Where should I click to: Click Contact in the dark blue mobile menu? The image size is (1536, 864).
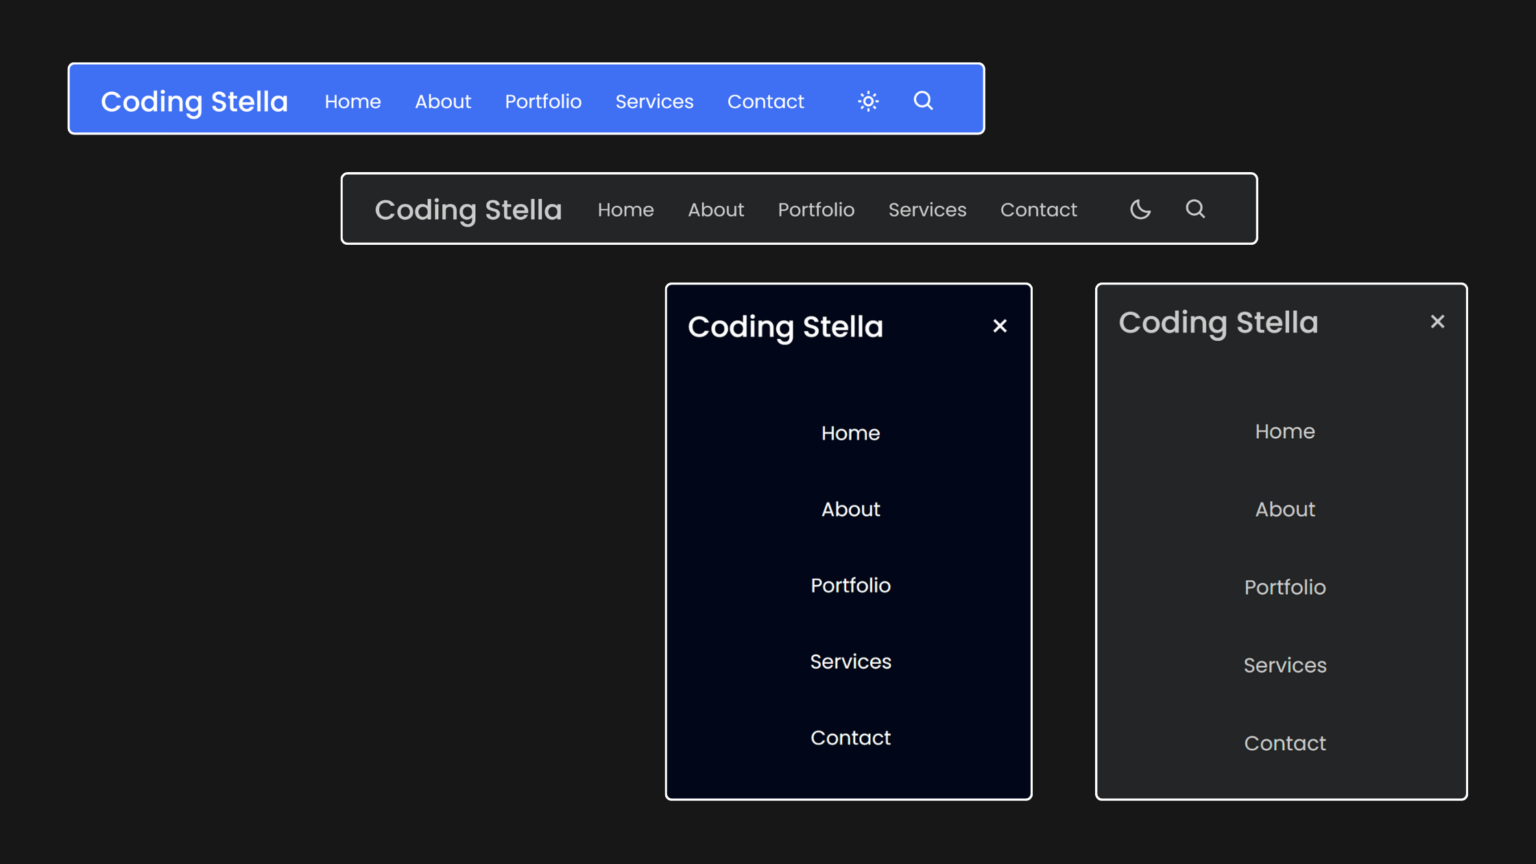click(x=850, y=737)
